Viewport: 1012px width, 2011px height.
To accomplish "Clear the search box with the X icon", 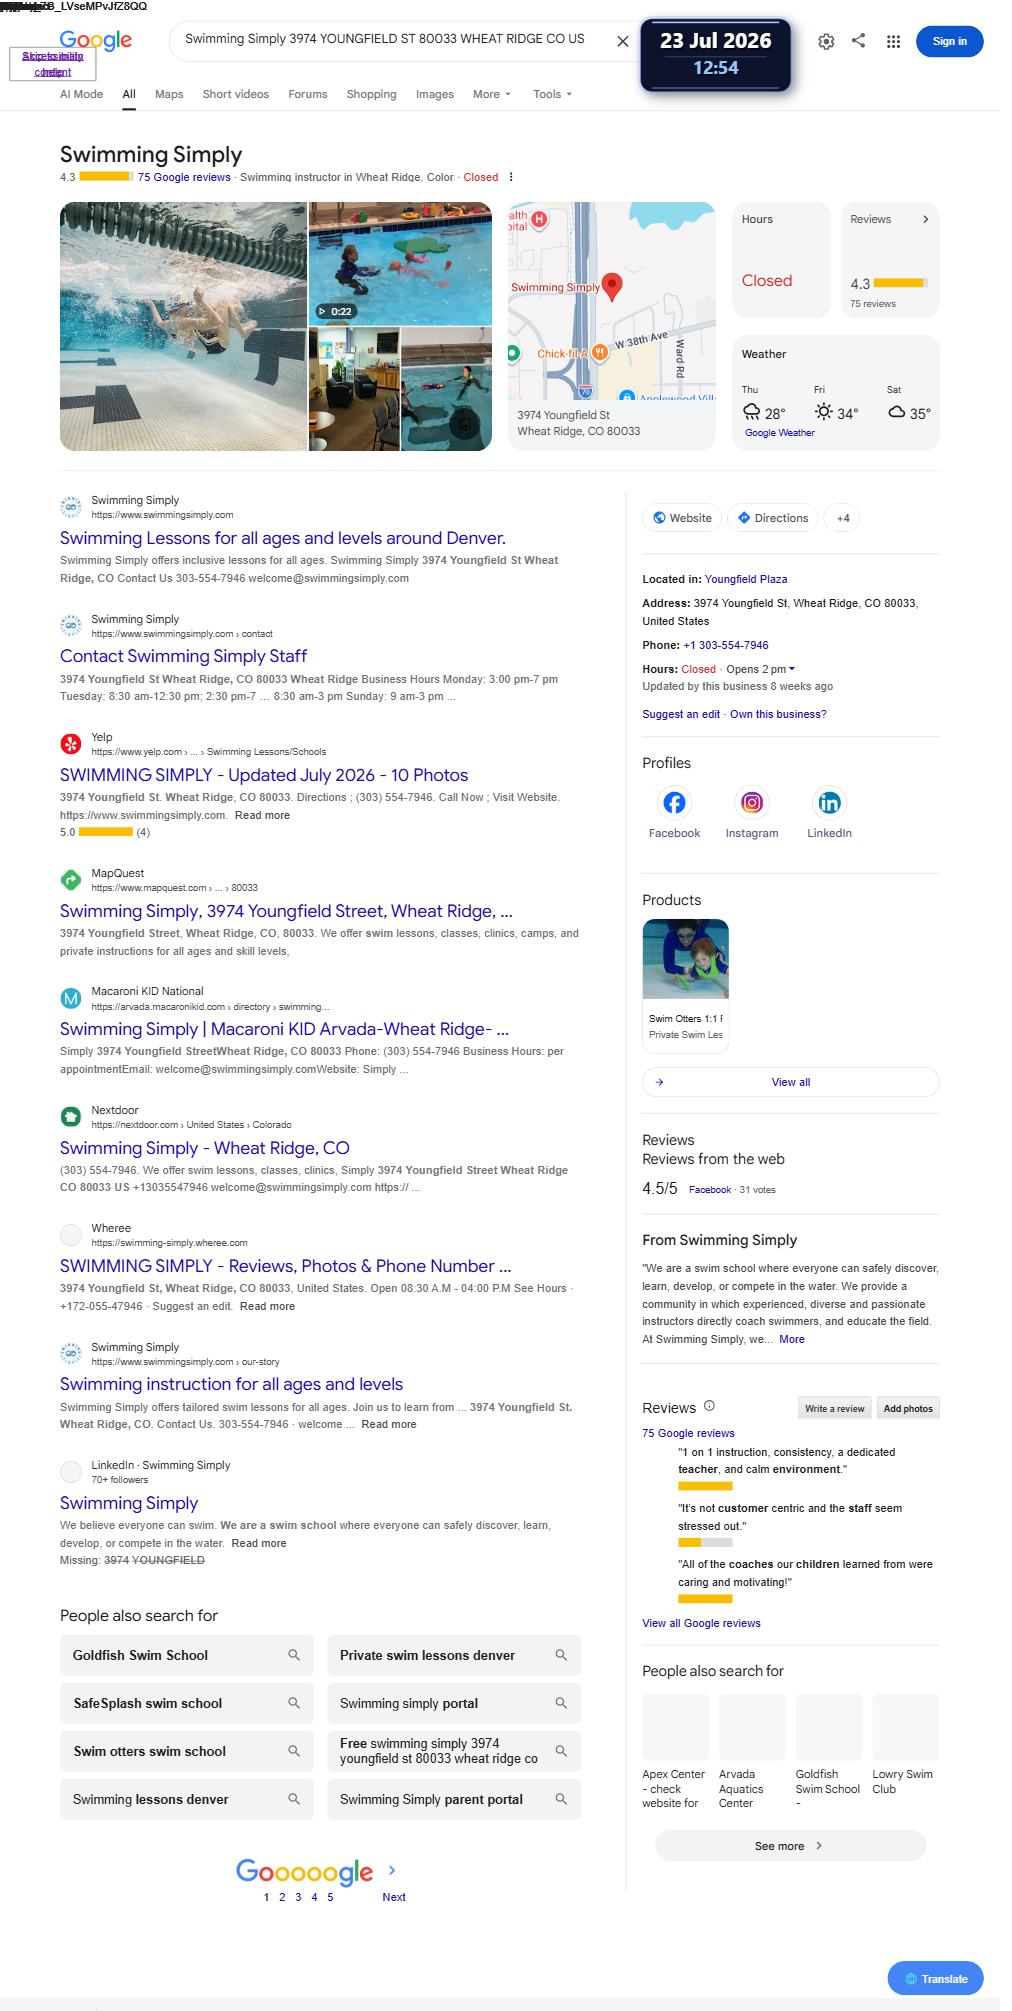I will pyautogui.click(x=623, y=41).
